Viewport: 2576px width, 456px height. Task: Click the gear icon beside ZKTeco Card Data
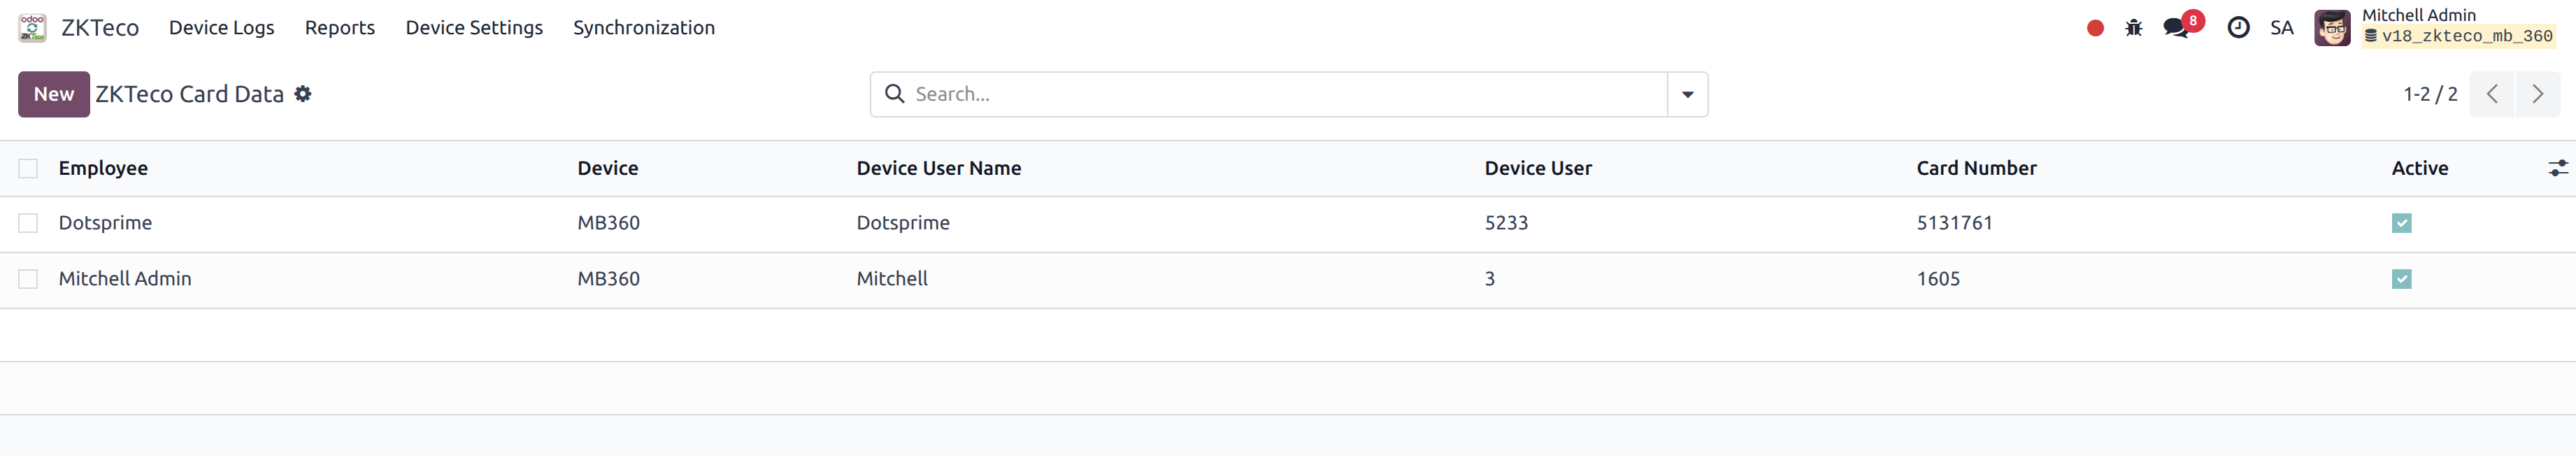pos(303,94)
